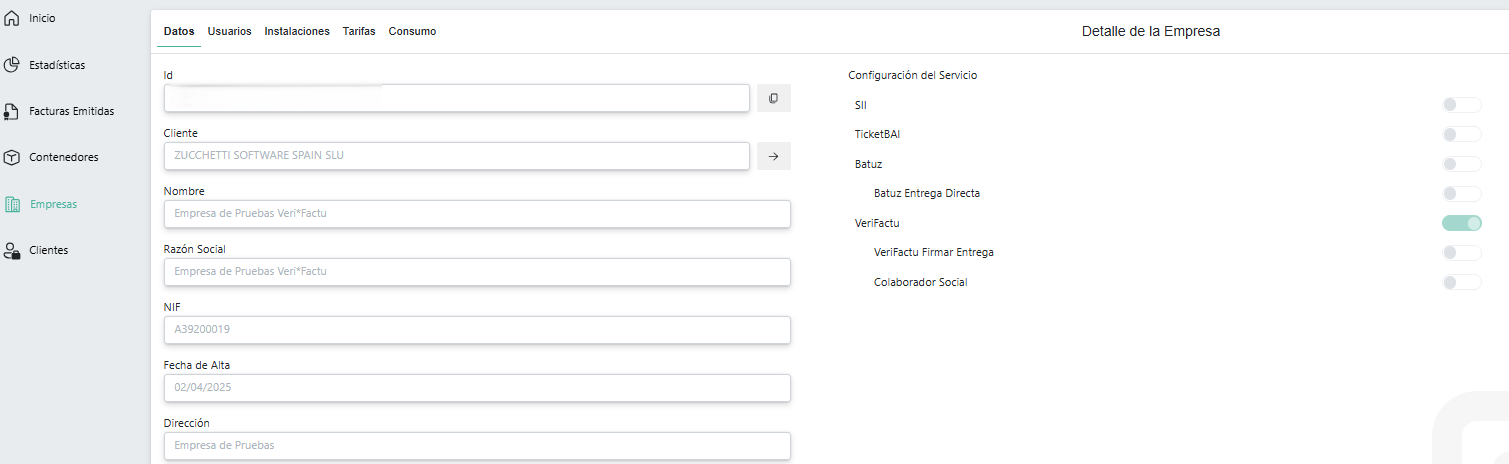
Task: Toggle VeriFactu Firmar Entrega switch
Action: click(x=1461, y=252)
